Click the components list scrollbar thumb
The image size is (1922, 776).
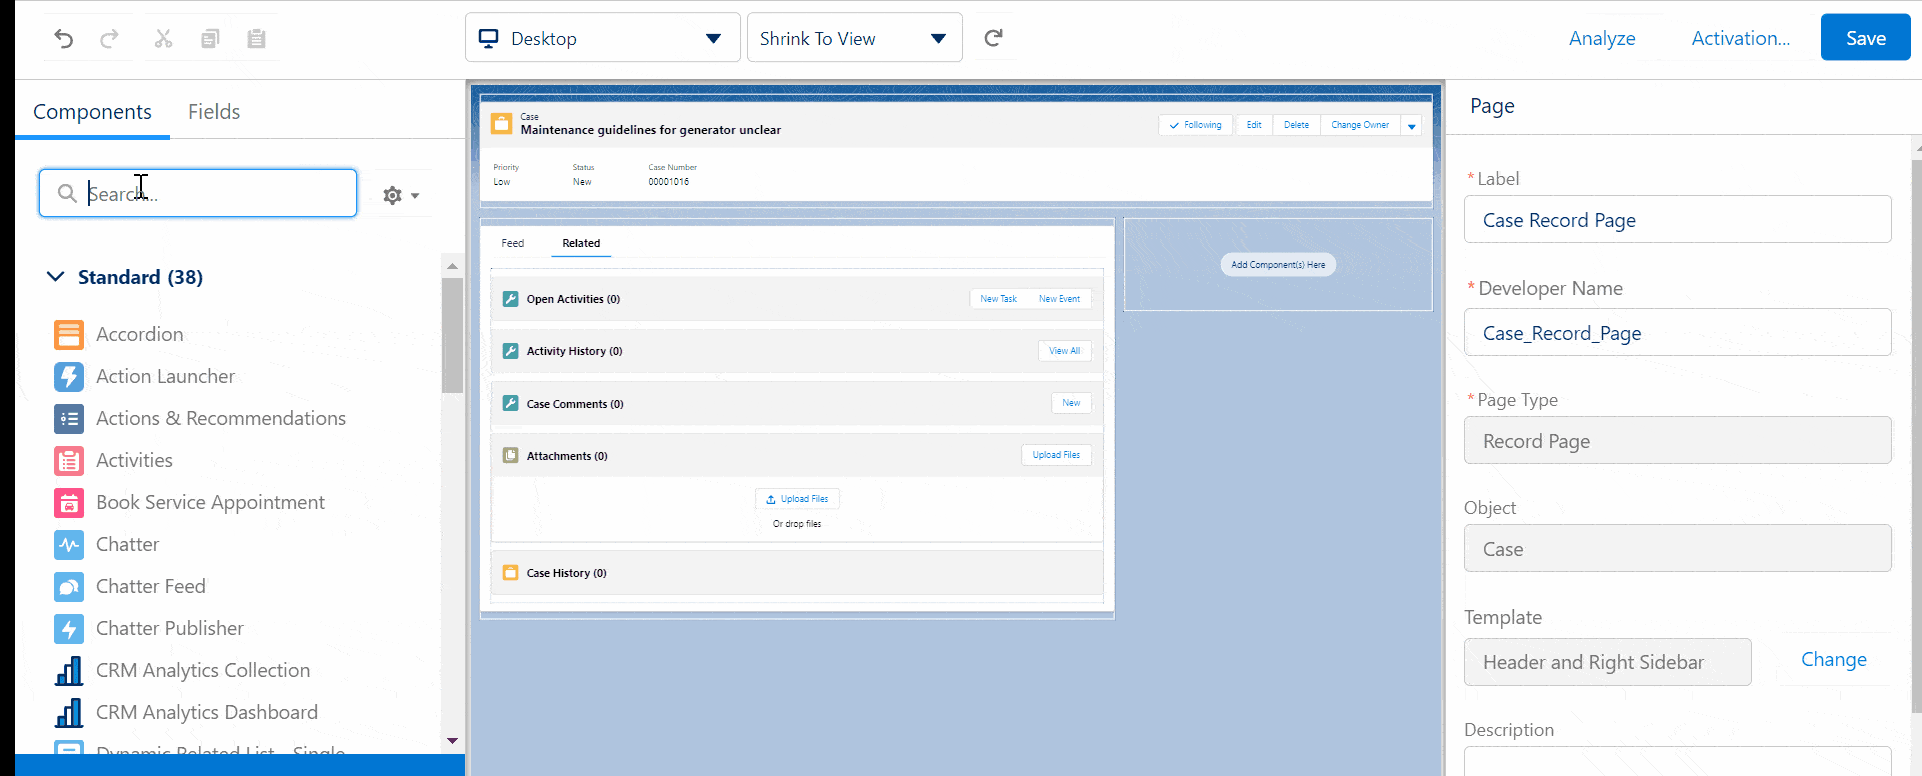click(452, 335)
